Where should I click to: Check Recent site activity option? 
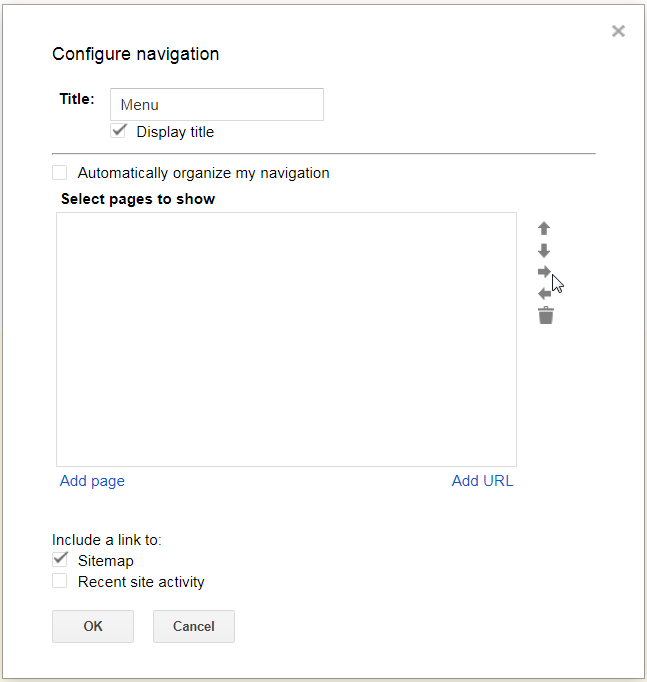point(60,581)
